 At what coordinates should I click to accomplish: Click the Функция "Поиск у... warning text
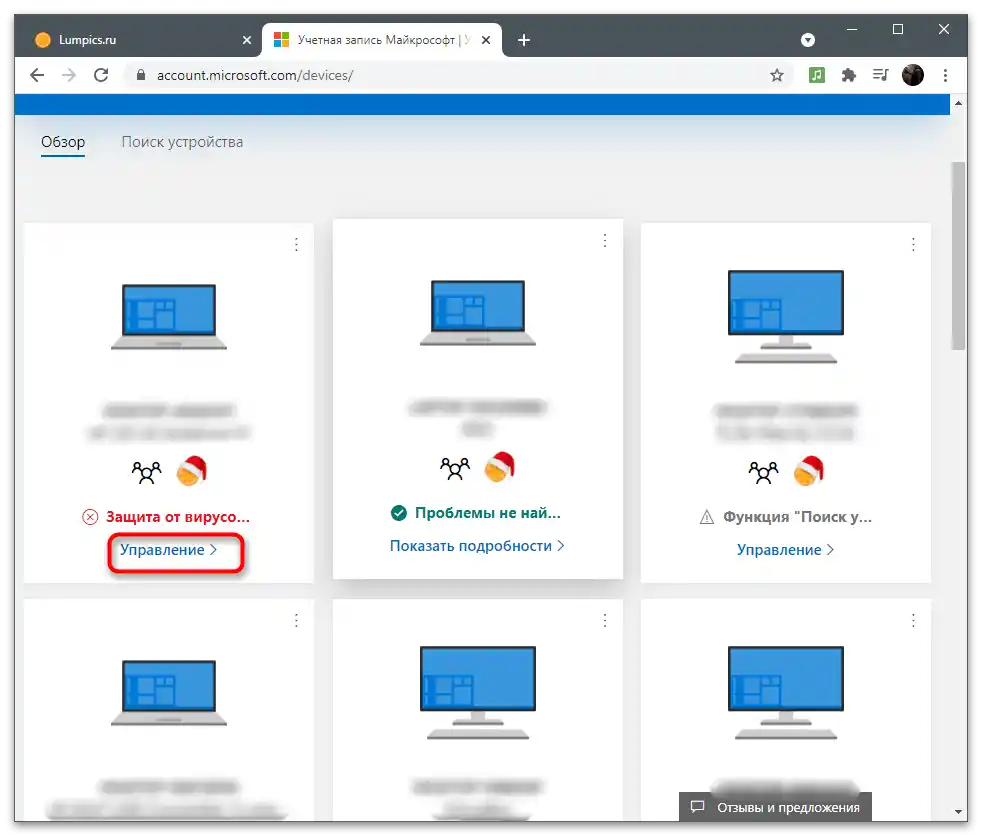pos(797,517)
